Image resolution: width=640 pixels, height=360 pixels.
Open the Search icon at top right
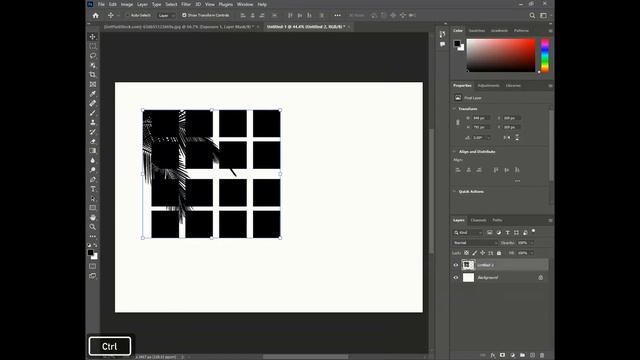click(532, 16)
